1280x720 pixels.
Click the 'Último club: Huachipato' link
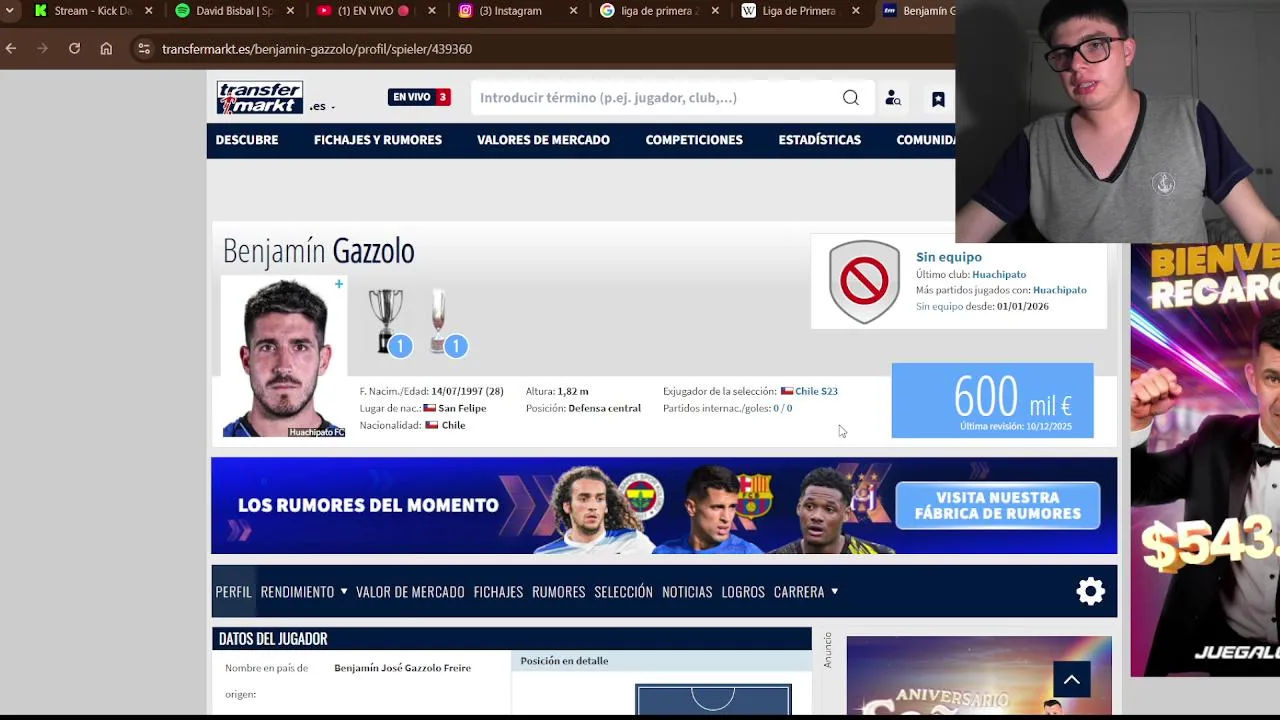(x=999, y=274)
